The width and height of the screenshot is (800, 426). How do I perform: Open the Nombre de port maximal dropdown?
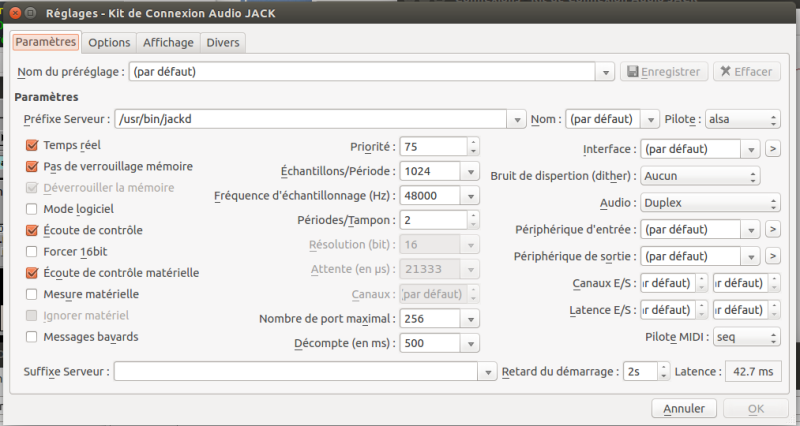(470, 319)
